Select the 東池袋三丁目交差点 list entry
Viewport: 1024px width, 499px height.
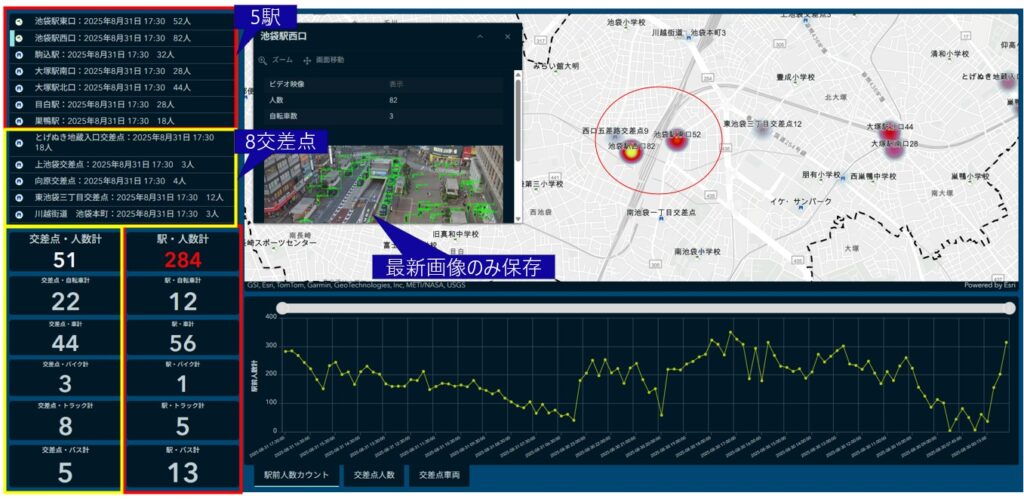[120, 197]
